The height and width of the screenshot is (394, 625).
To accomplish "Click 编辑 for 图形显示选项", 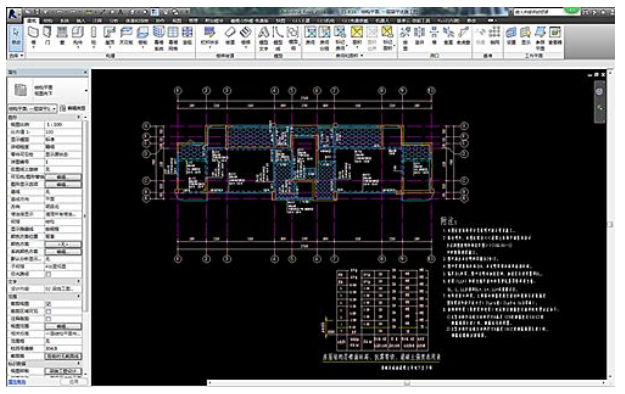I will point(63,185).
